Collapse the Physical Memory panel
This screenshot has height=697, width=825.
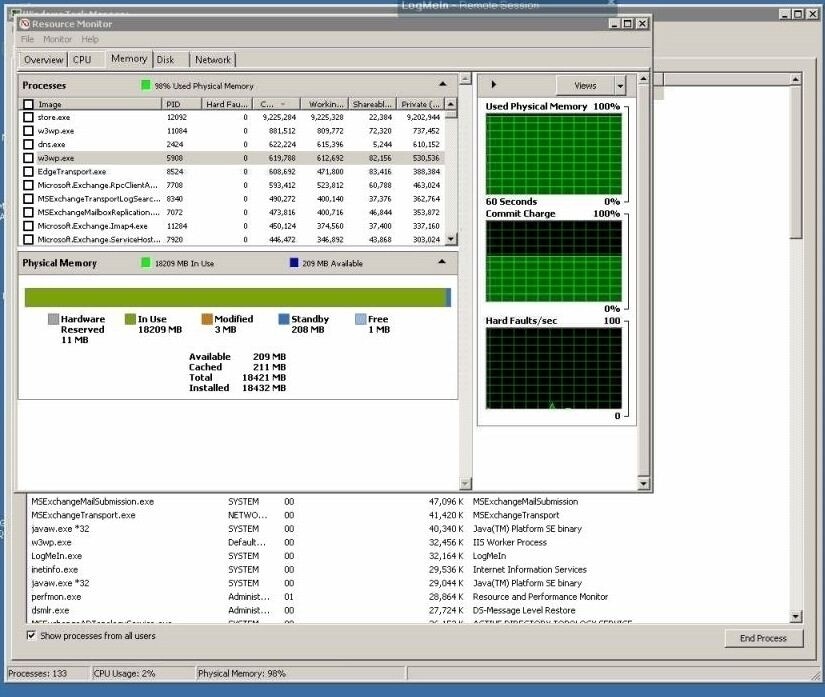coord(441,262)
